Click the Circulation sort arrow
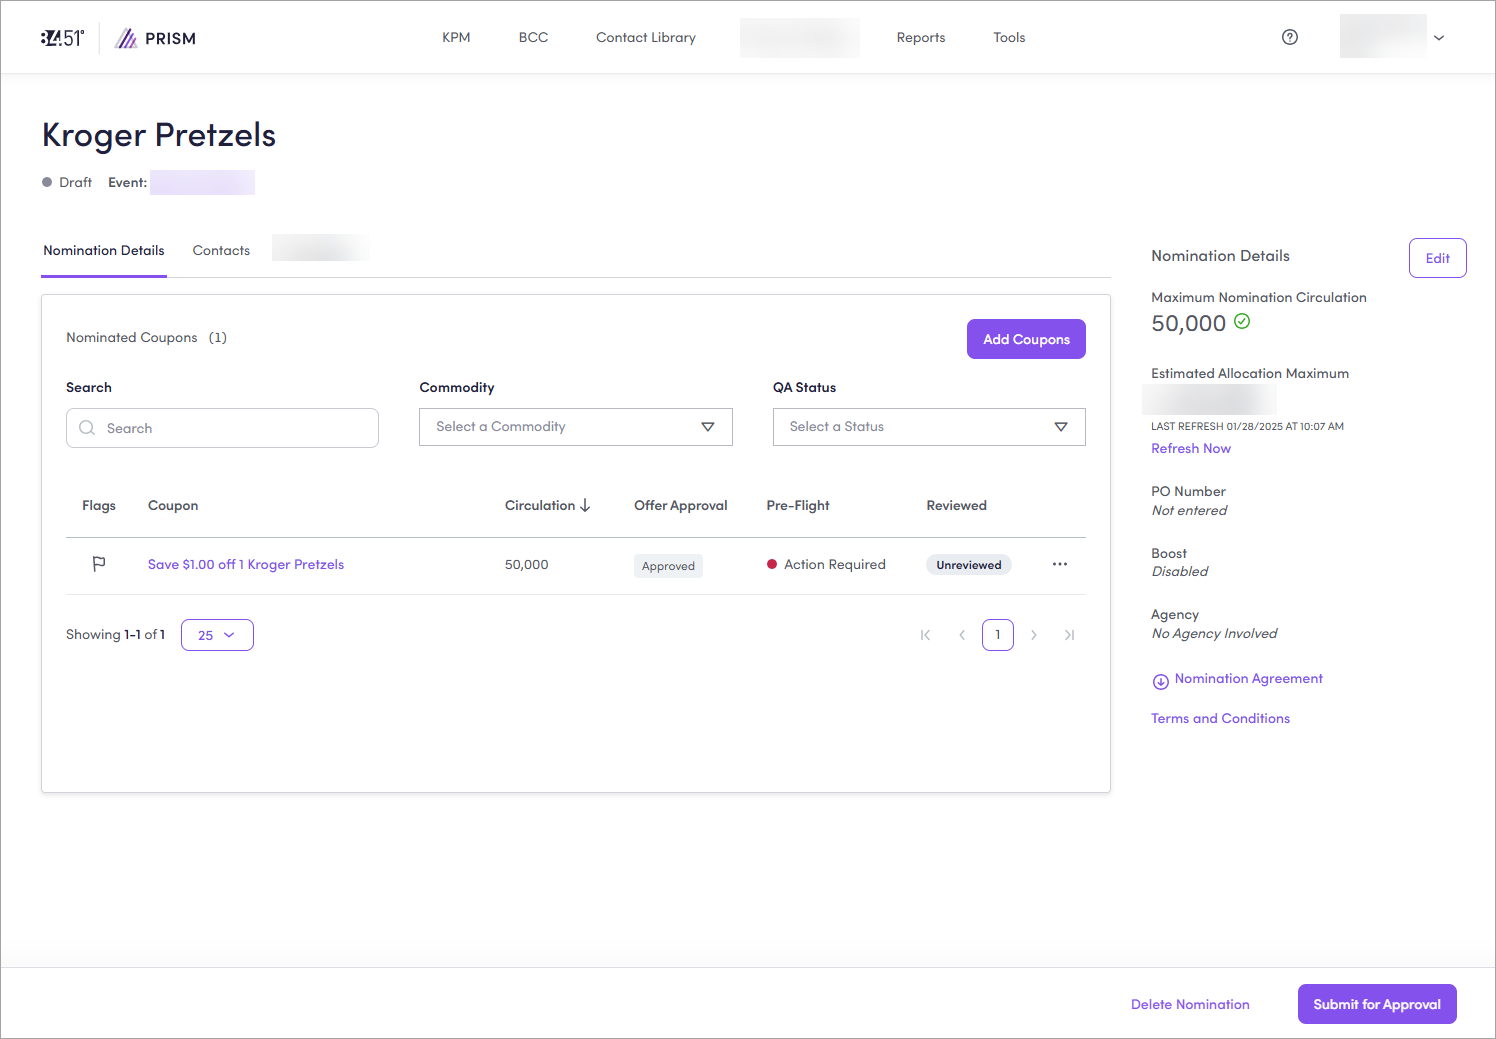This screenshot has width=1496, height=1039. pos(585,505)
